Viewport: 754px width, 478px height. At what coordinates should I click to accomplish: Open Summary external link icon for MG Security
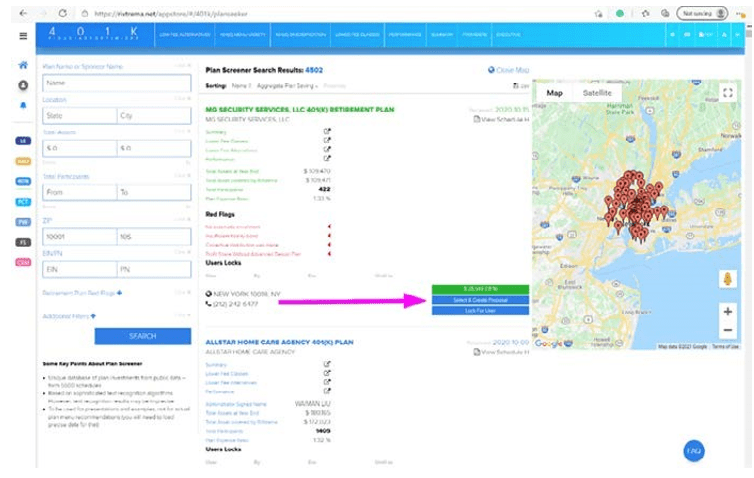coord(327,131)
